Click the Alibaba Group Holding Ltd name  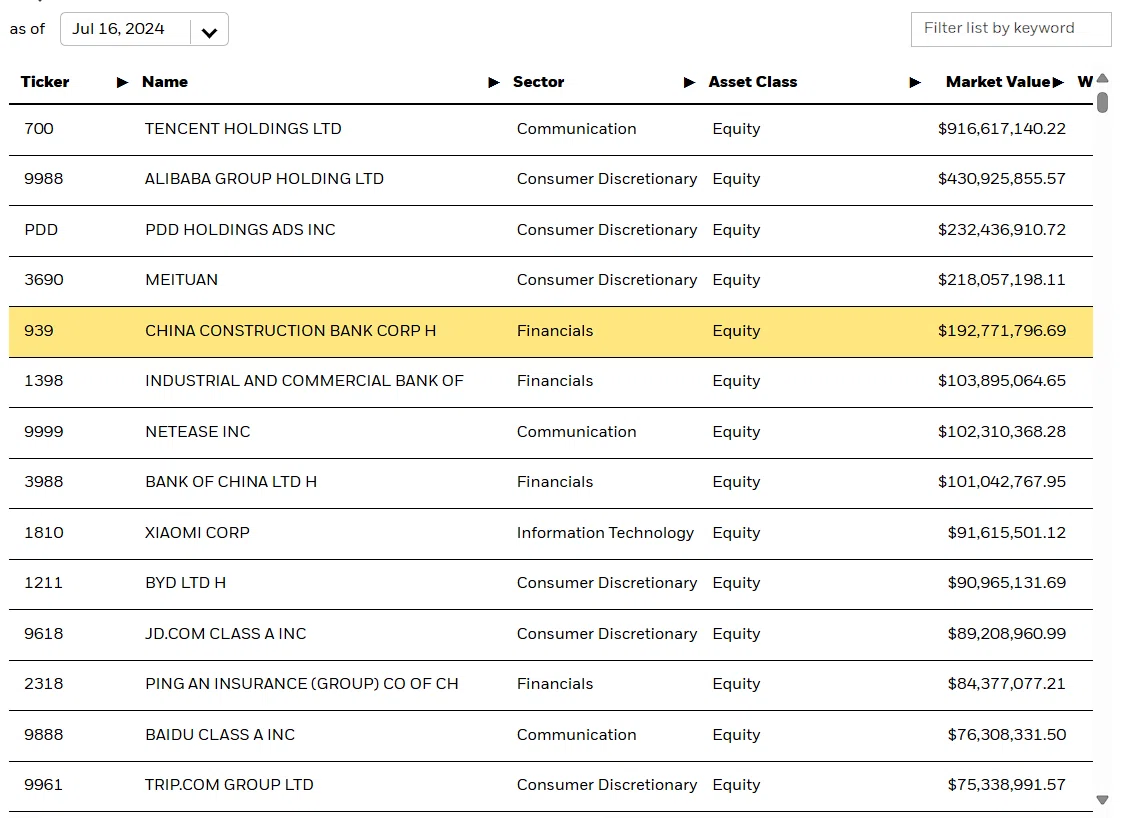264,179
